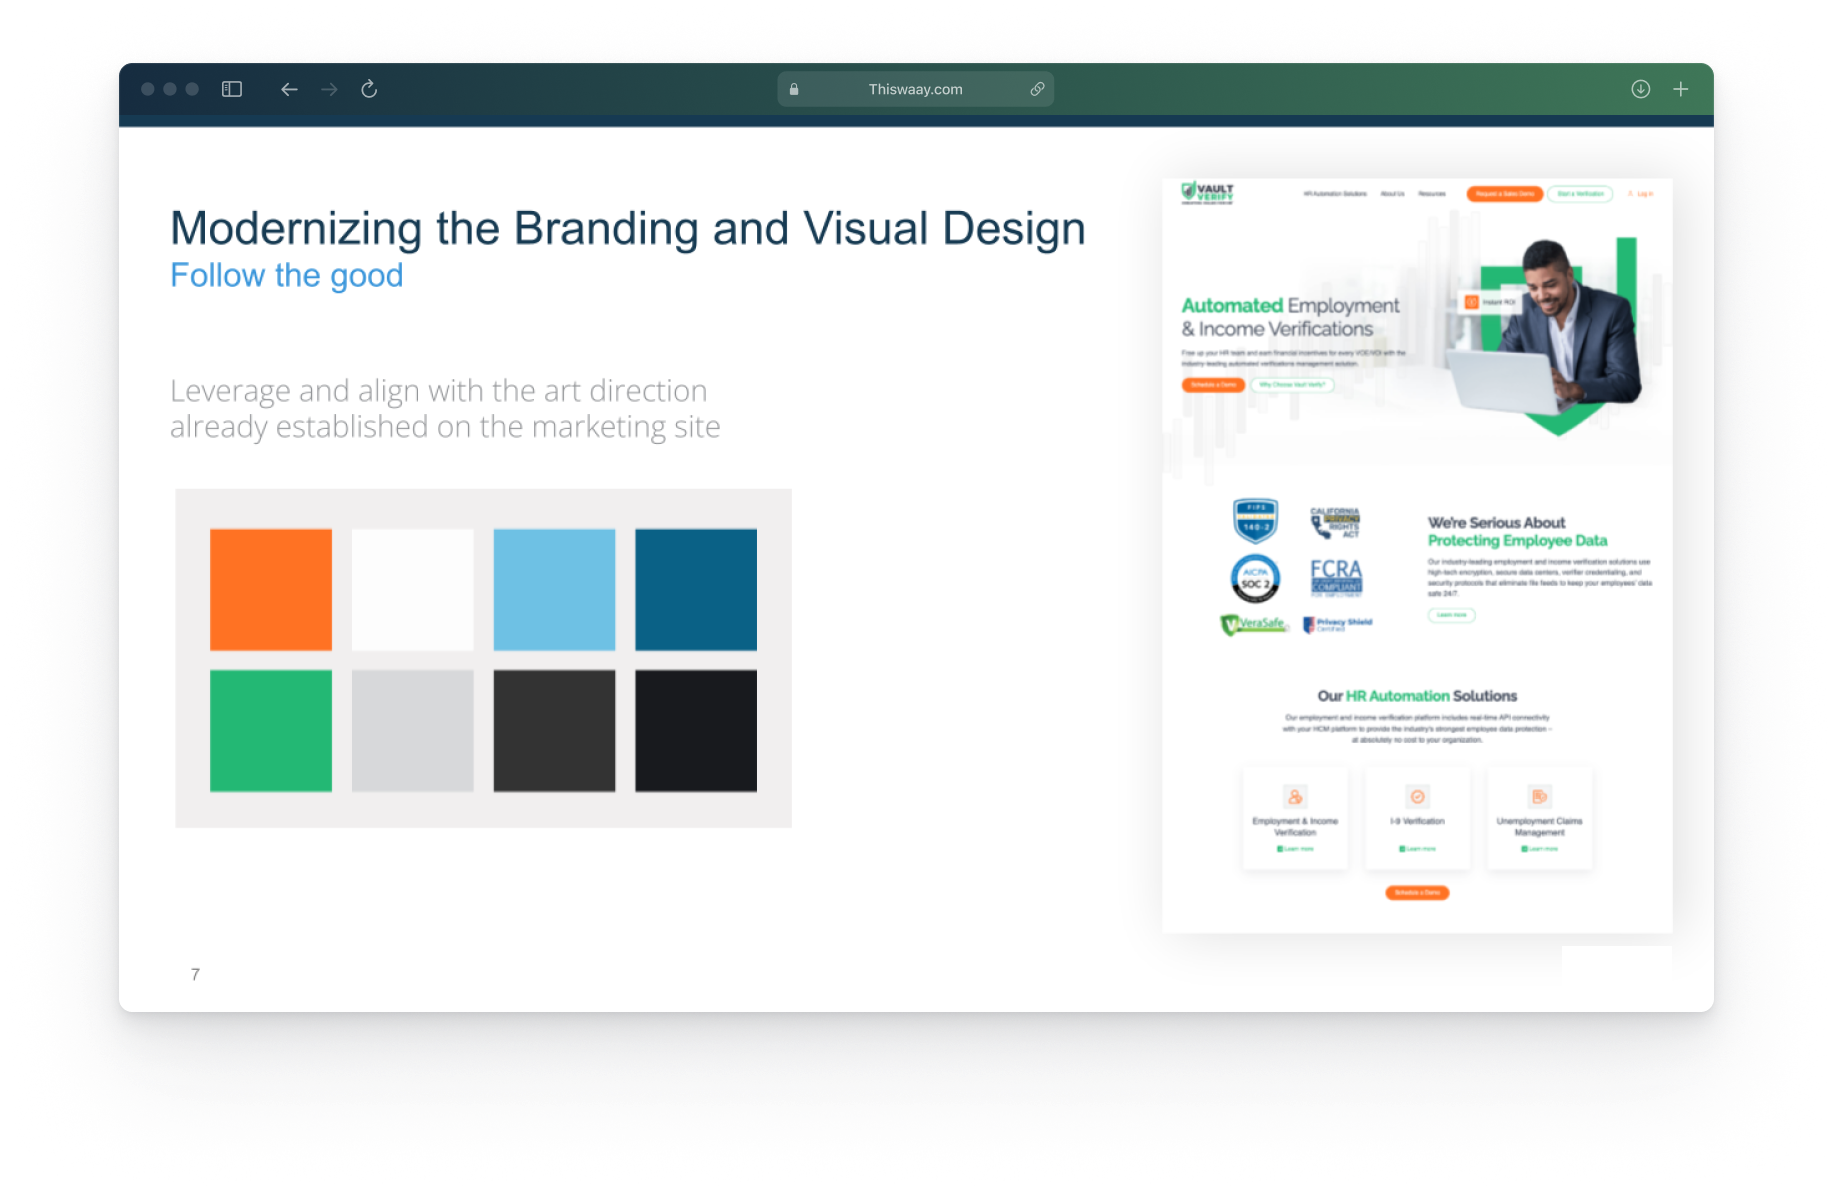Open the Resources nav item

coord(1431,194)
